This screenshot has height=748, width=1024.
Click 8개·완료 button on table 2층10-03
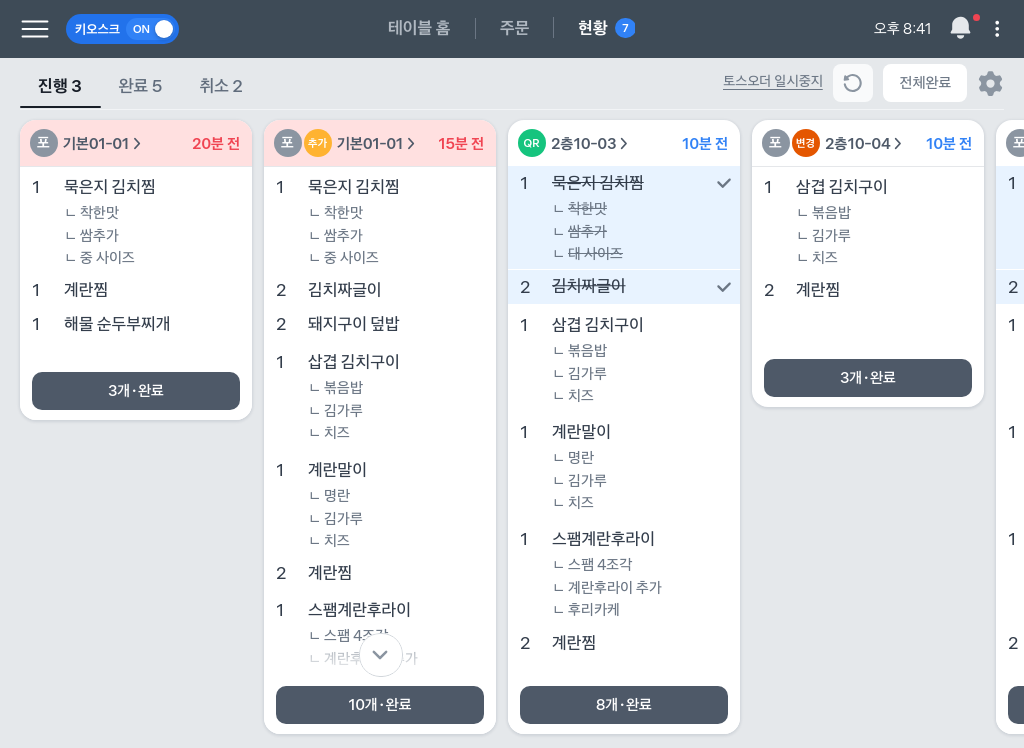pos(623,704)
